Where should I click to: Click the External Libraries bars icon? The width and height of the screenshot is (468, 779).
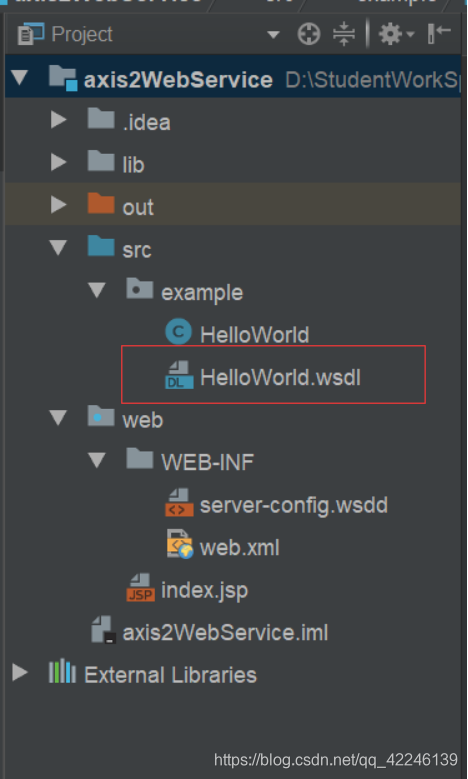click(62, 673)
